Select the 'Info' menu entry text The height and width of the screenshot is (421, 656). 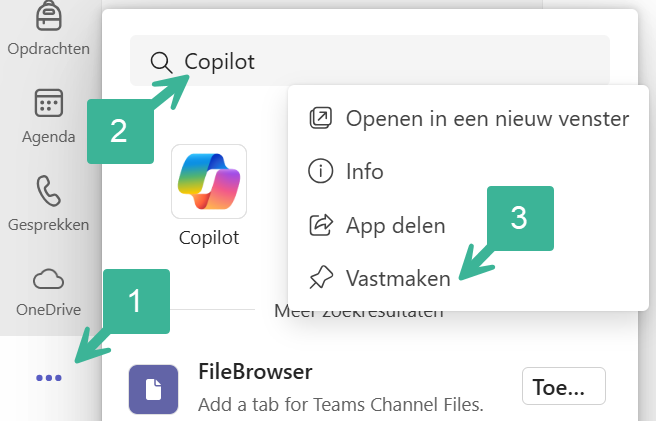365,172
